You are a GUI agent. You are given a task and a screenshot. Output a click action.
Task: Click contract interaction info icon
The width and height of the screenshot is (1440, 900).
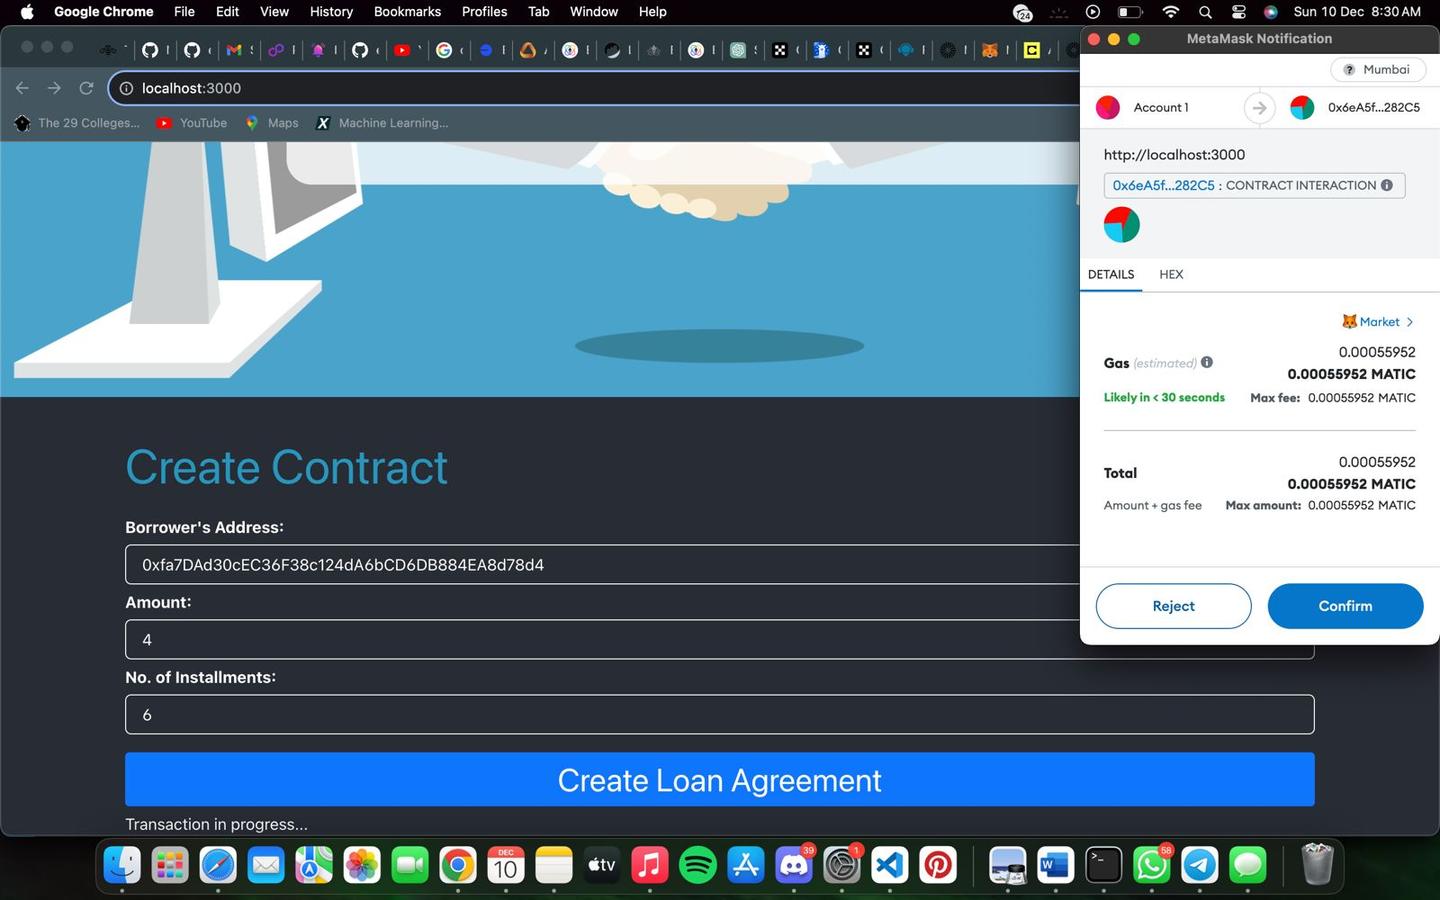point(1387,185)
